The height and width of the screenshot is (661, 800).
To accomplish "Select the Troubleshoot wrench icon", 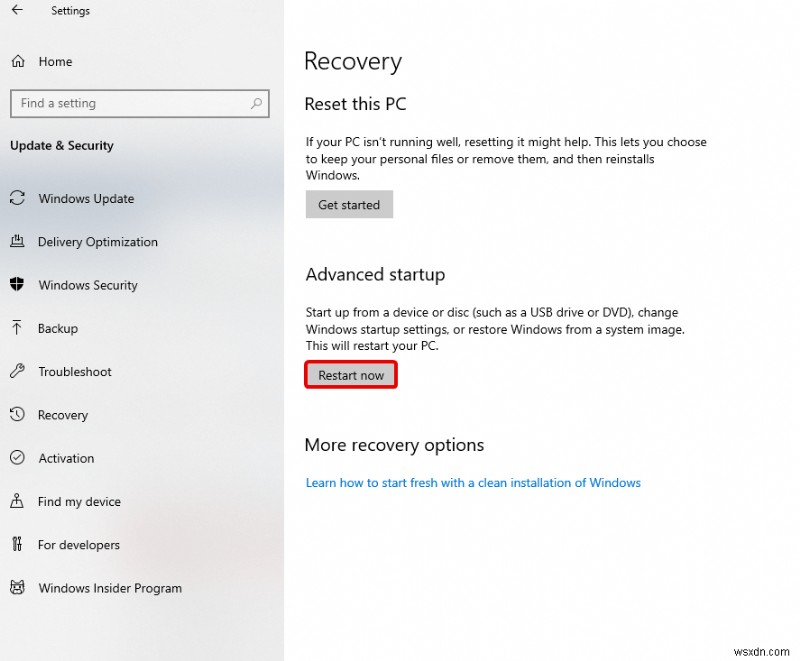I will click(17, 371).
